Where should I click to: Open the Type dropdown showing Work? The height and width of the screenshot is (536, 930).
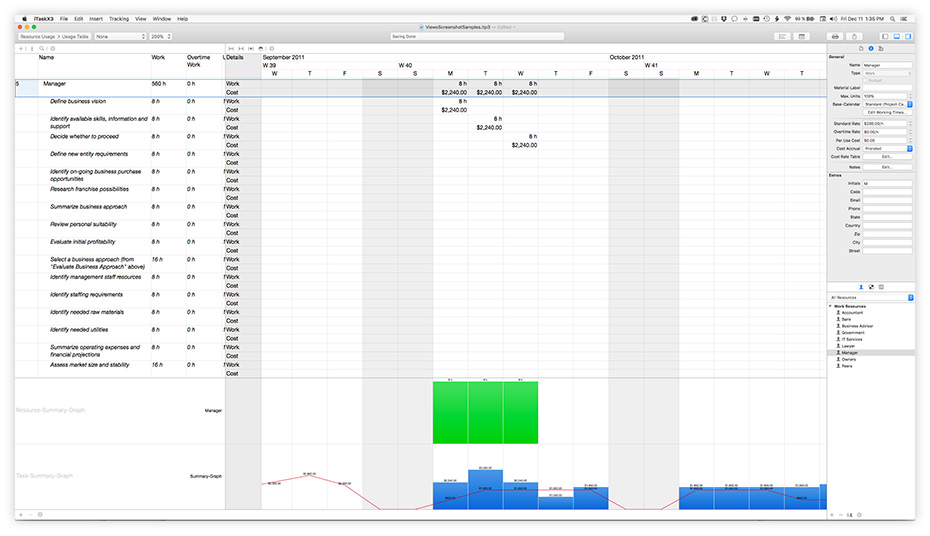pos(887,73)
